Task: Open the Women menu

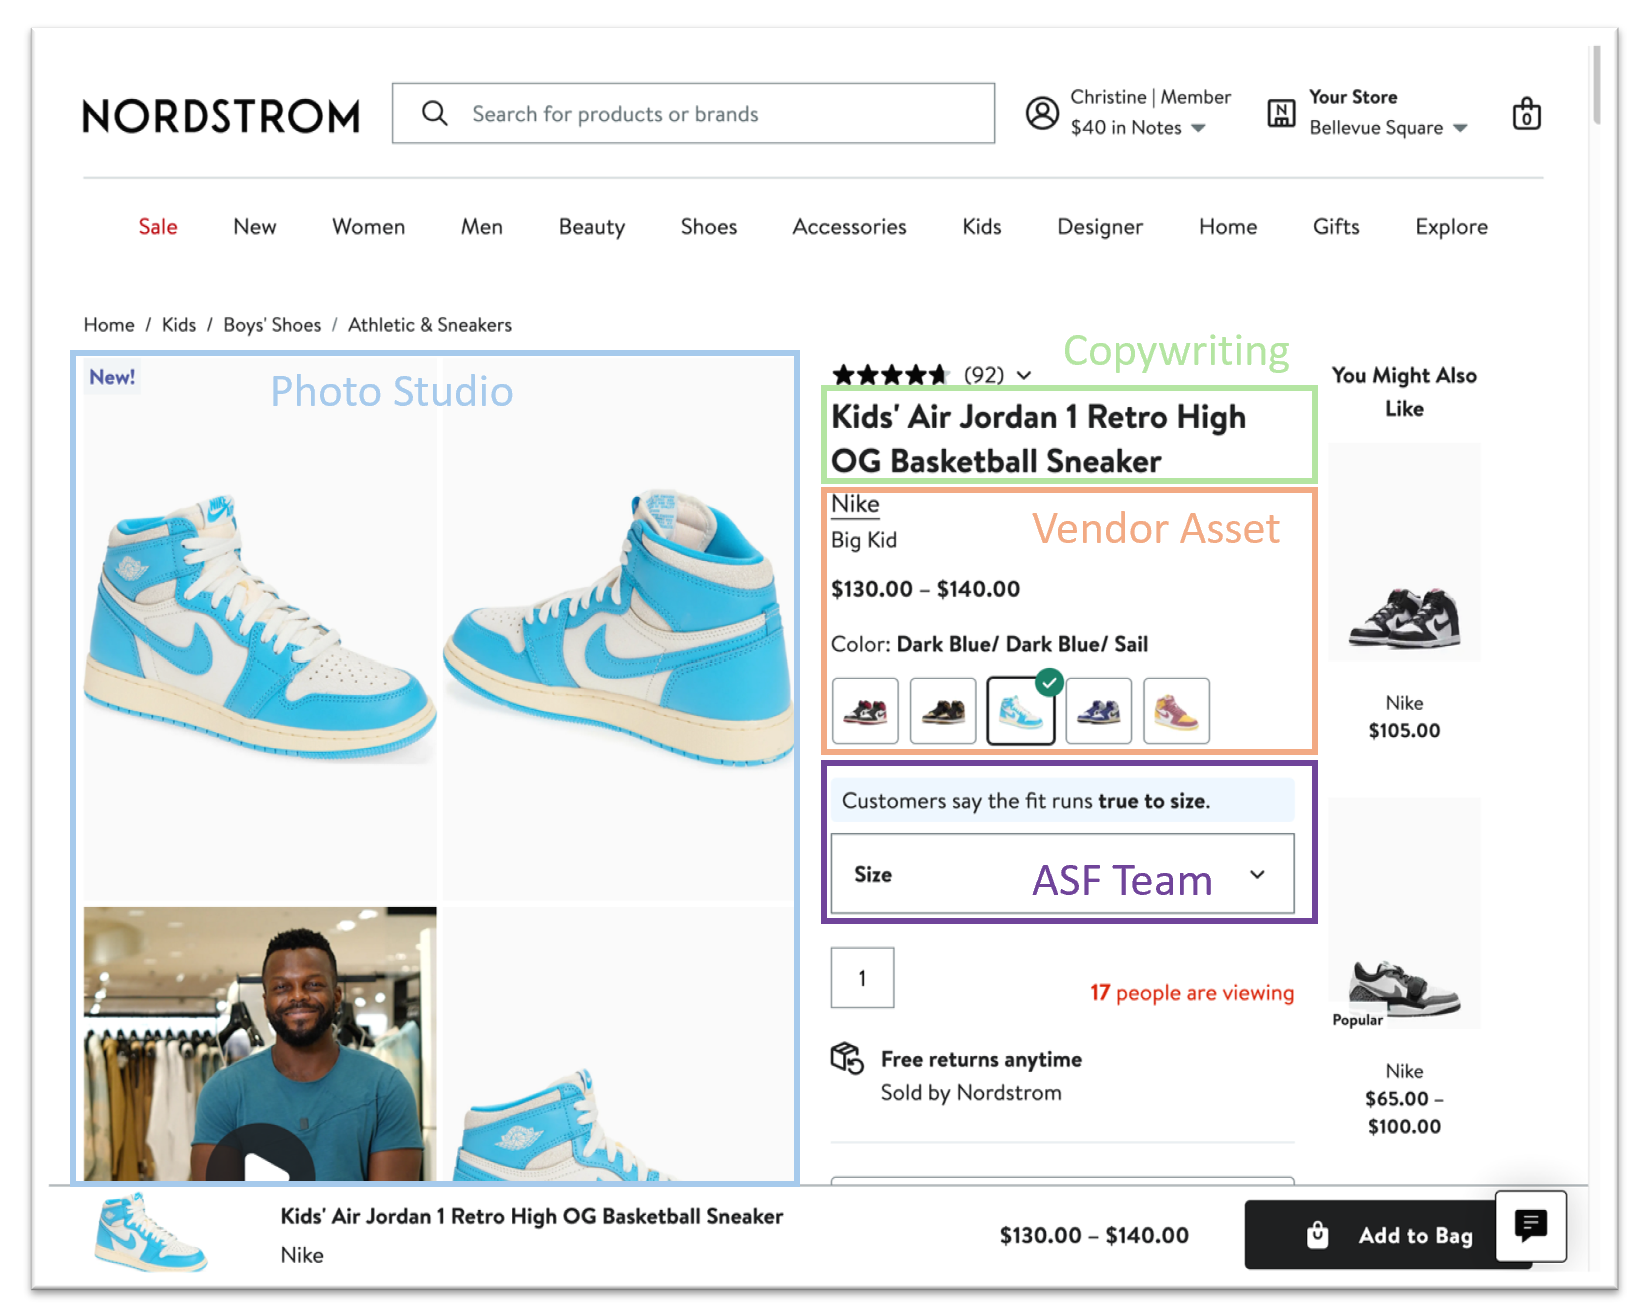Action: (369, 227)
